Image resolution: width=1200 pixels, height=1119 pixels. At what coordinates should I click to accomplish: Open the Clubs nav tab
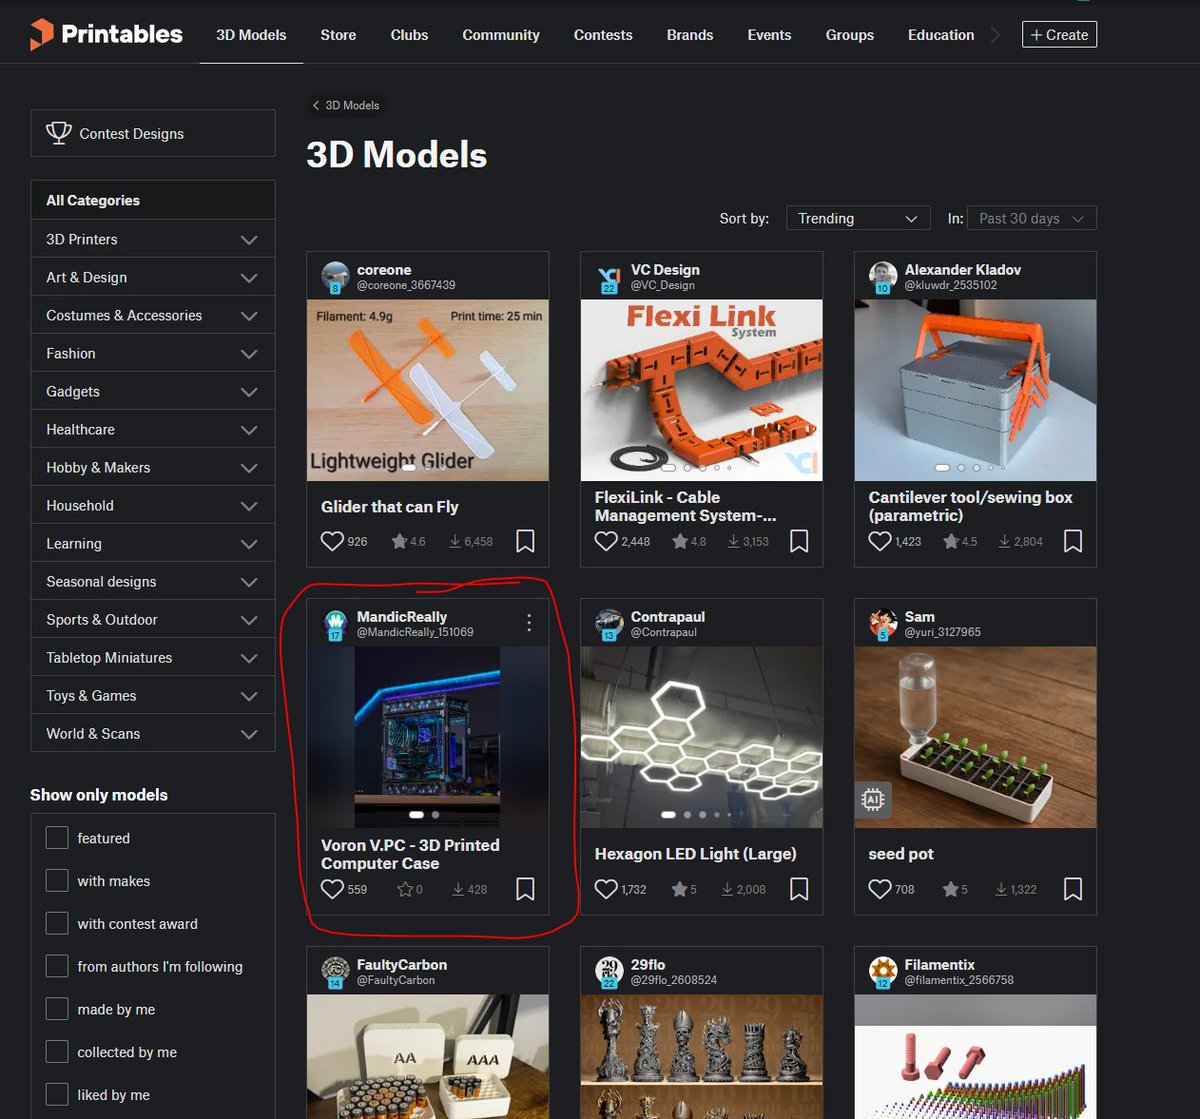[409, 35]
